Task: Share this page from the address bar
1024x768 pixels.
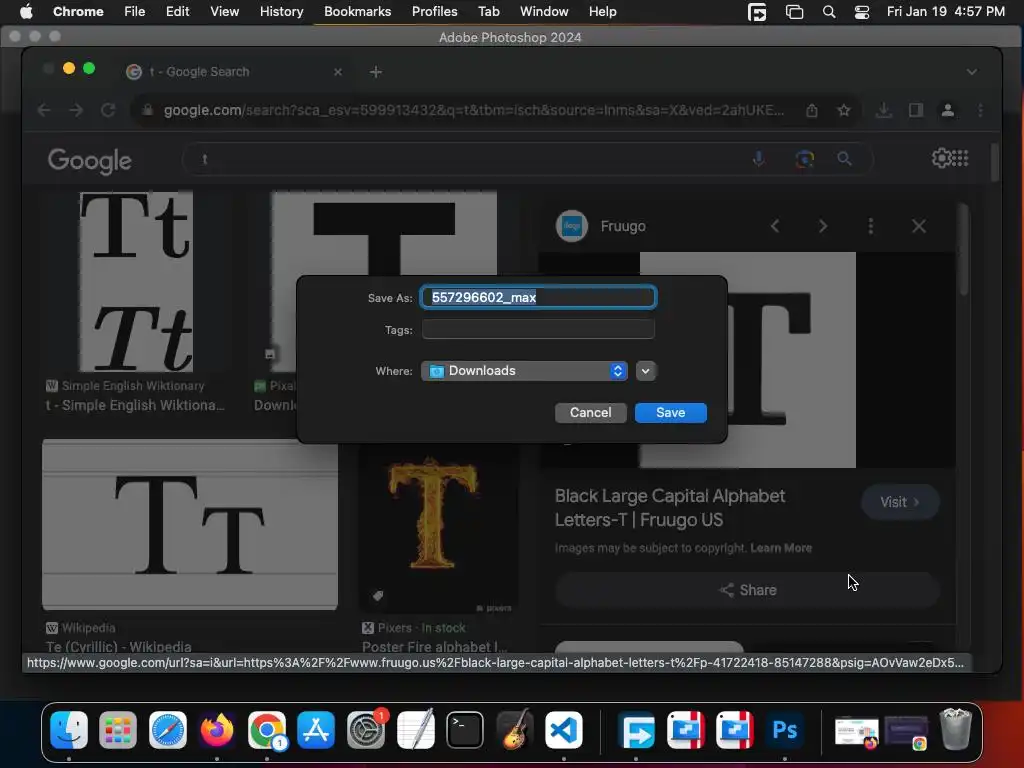Action: [x=812, y=110]
